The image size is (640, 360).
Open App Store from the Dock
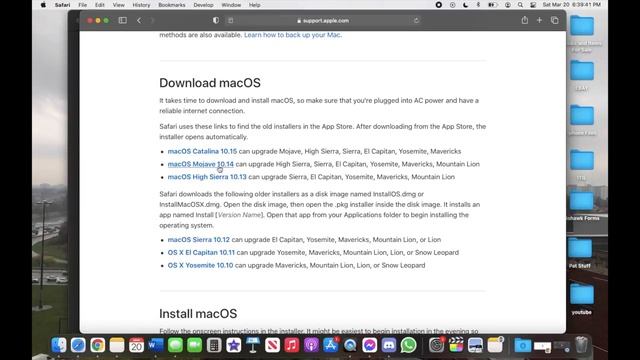(330, 345)
